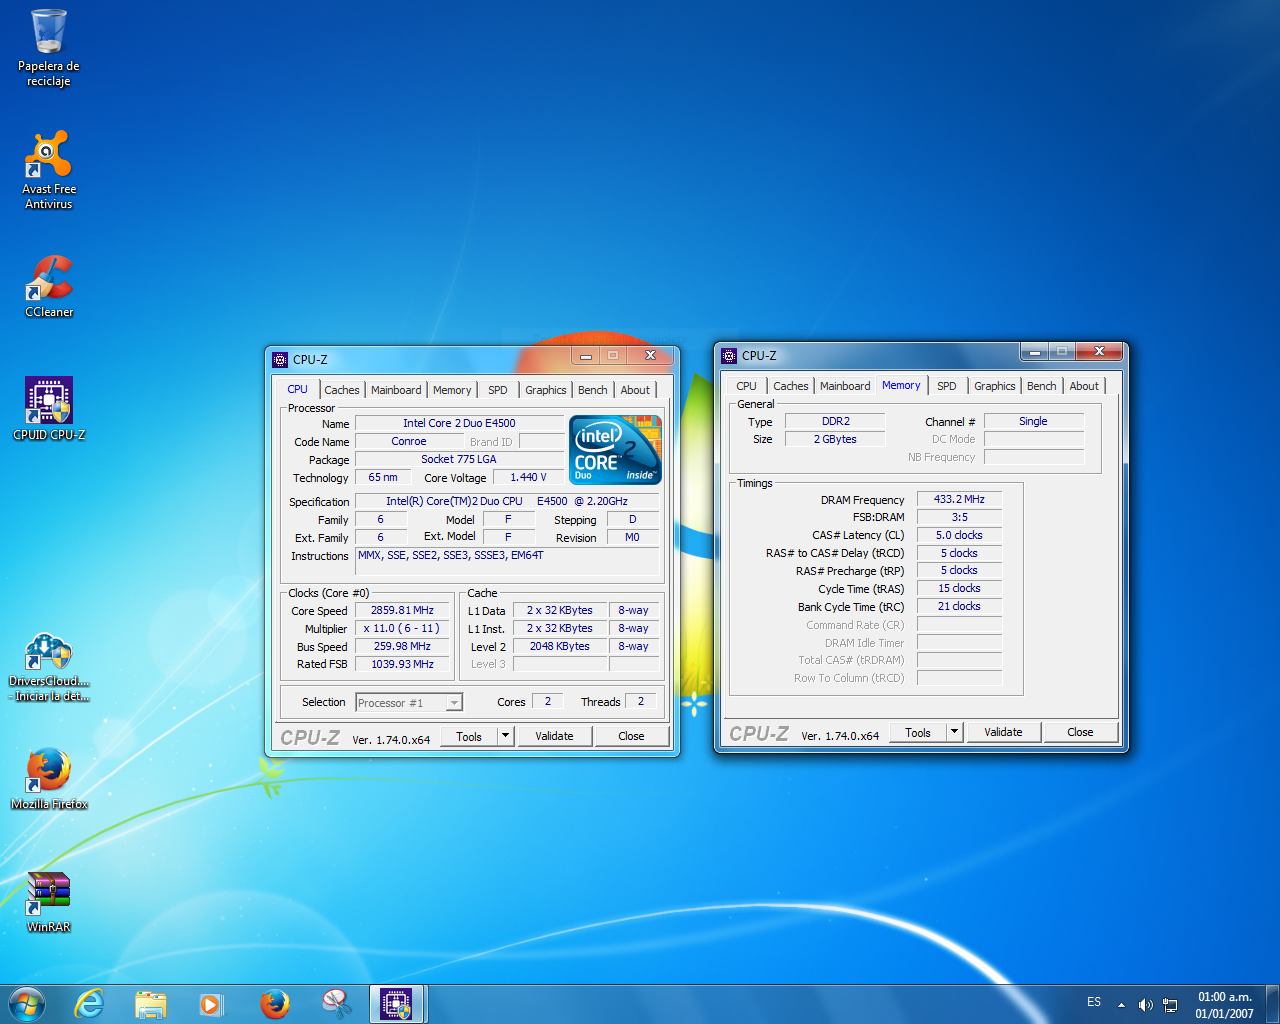The width and height of the screenshot is (1280, 1024).
Task: Click Show desktop strip at taskbar end
Action: (1273, 1004)
